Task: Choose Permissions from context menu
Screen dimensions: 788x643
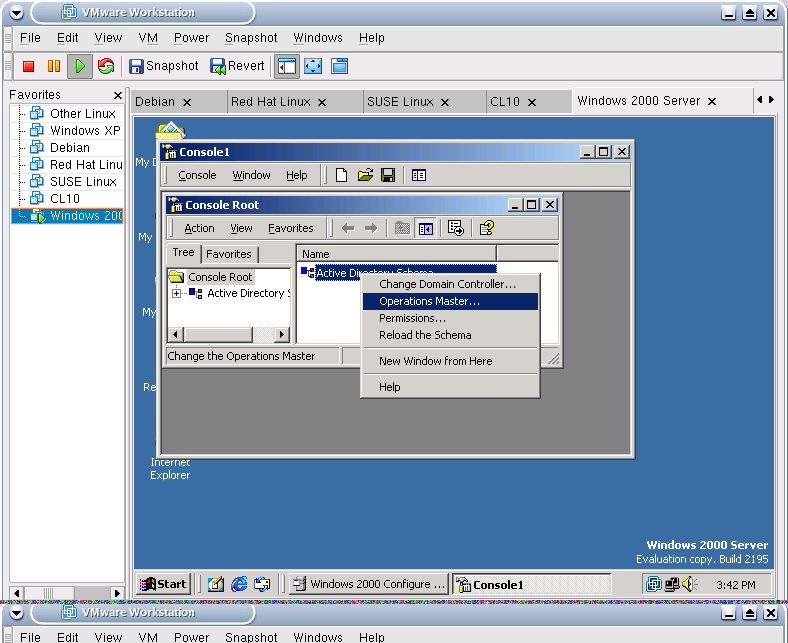Action: [450, 318]
